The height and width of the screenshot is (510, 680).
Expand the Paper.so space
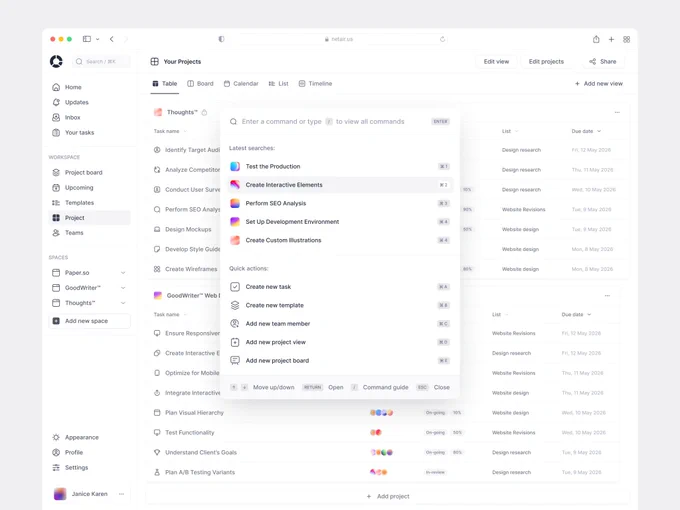tap(123, 273)
